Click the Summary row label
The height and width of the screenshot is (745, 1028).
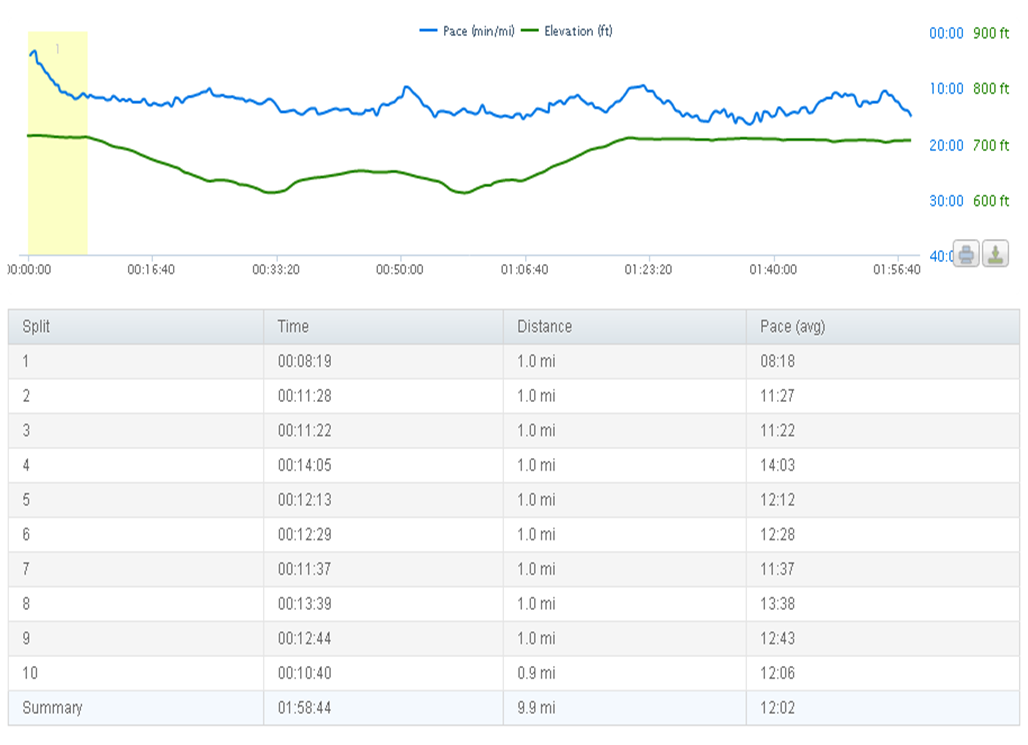pyautogui.click(x=52, y=708)
